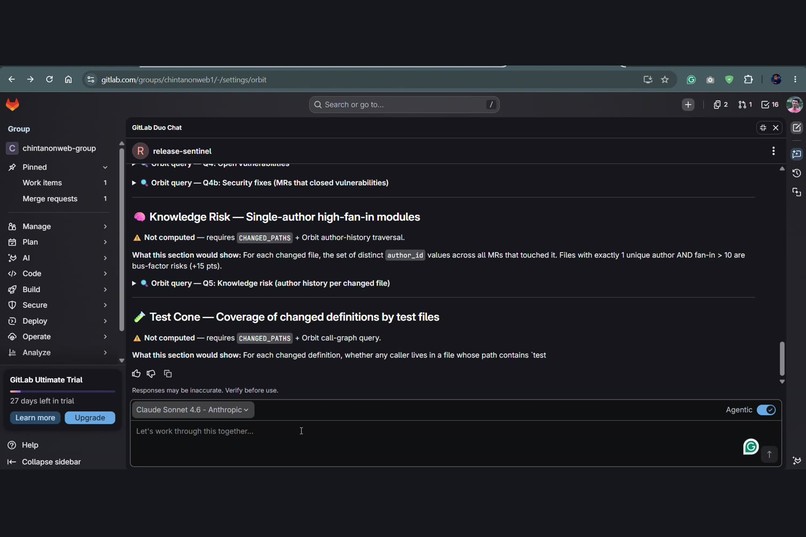This screenshot has height=537, width=806.
Task: Click the browser forward arrow
Action: pos(30,80)
